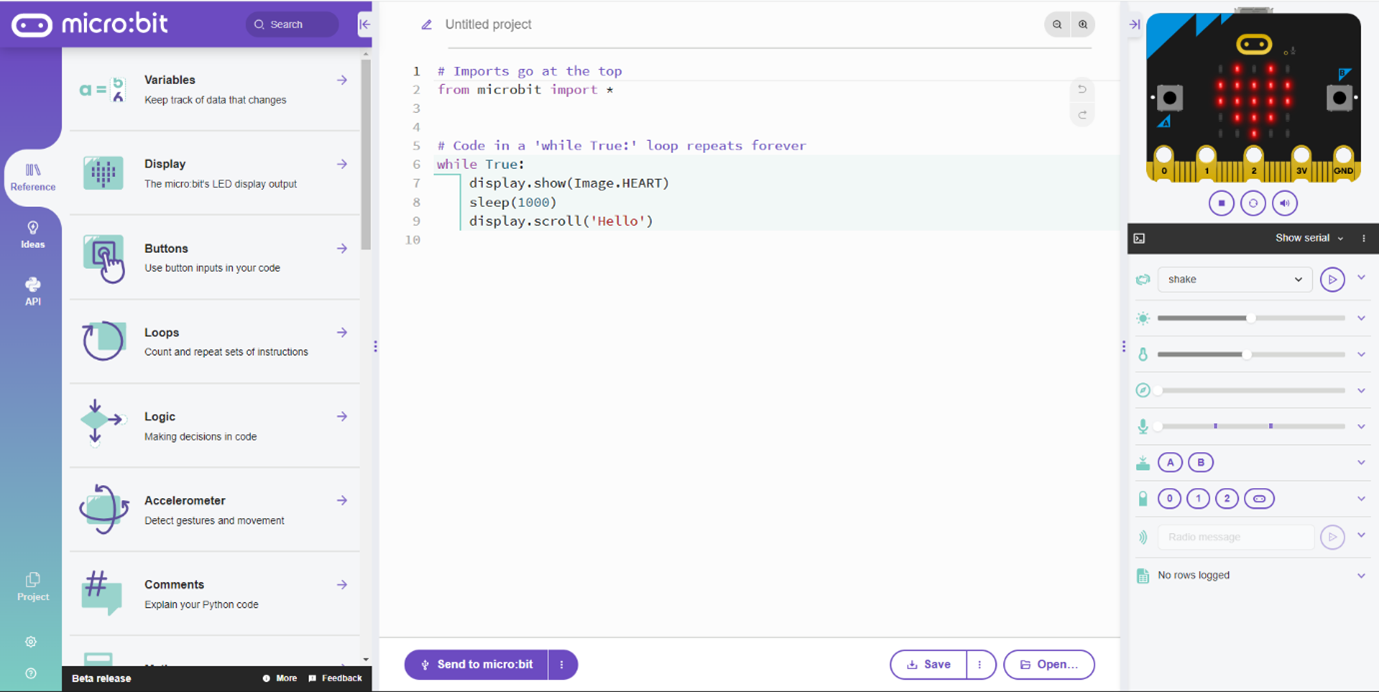The width and height of the screenshot is (1379, 692).
Task: Open the API tab
Action: pos(33,292)
